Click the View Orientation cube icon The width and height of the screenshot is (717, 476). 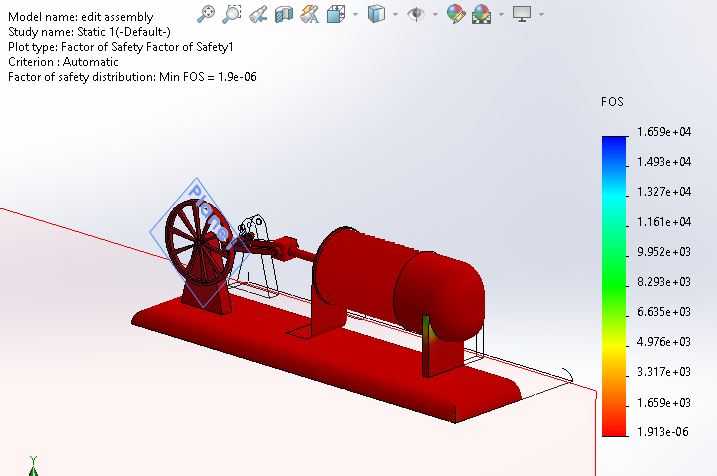(336, 14)
